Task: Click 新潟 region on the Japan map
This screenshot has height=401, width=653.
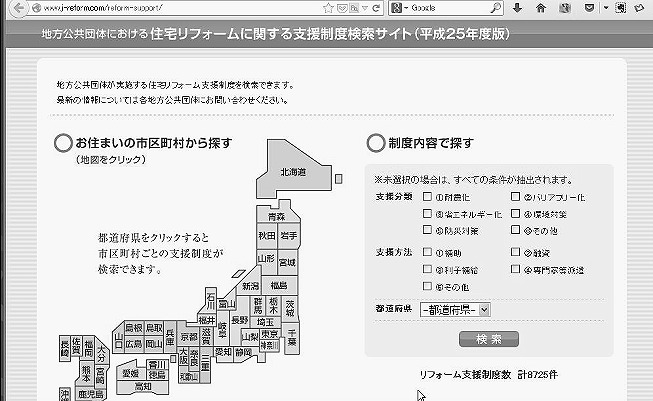Action: coord(249,286)
